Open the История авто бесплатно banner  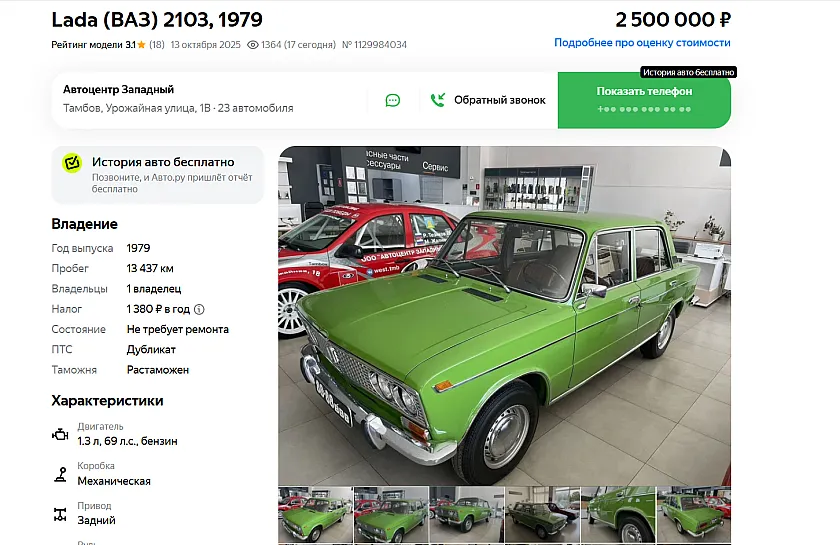(158, 175)
